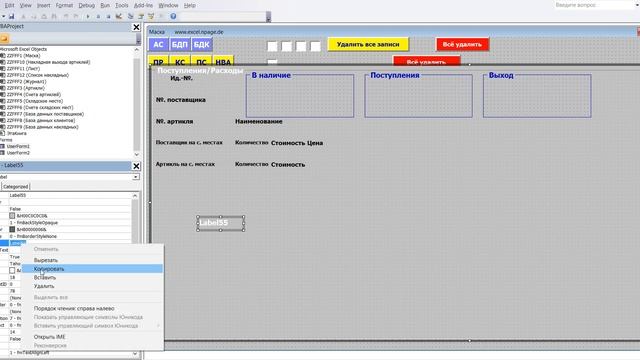Click the yellow ПР button
This screenshot has width=640, height=360.
tap(158, 61)
